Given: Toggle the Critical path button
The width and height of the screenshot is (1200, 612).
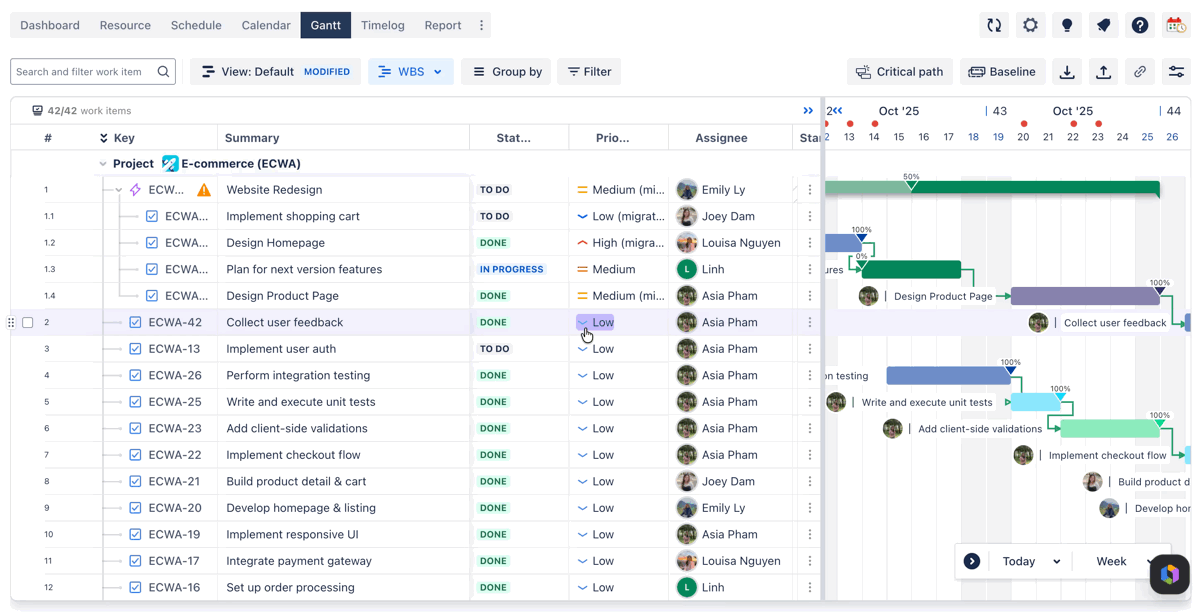Looking at the screenshot, I should tap(900, 72).
